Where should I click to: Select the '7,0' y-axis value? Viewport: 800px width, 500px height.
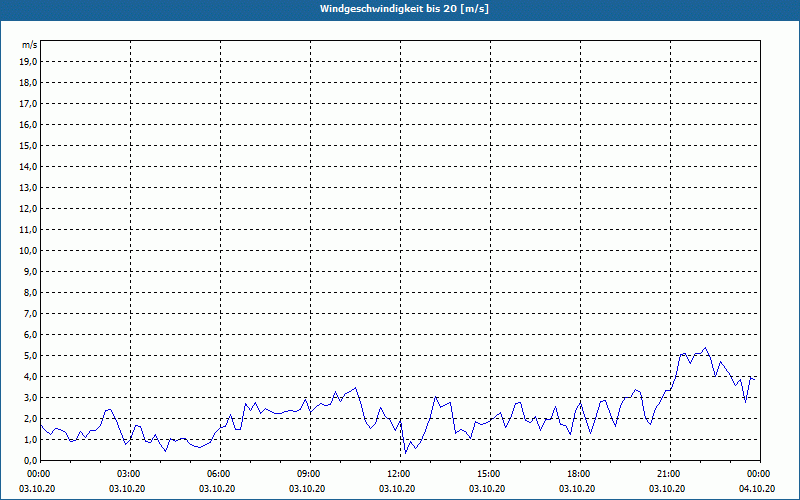30,313
